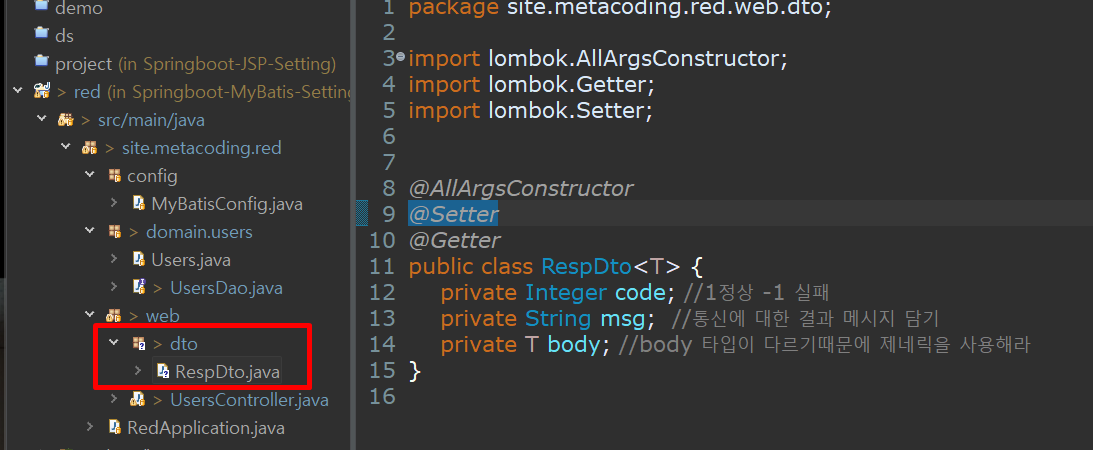Collapse the site.metacoding.red package
1093x450 pixels.
click(x=66, y=147)
